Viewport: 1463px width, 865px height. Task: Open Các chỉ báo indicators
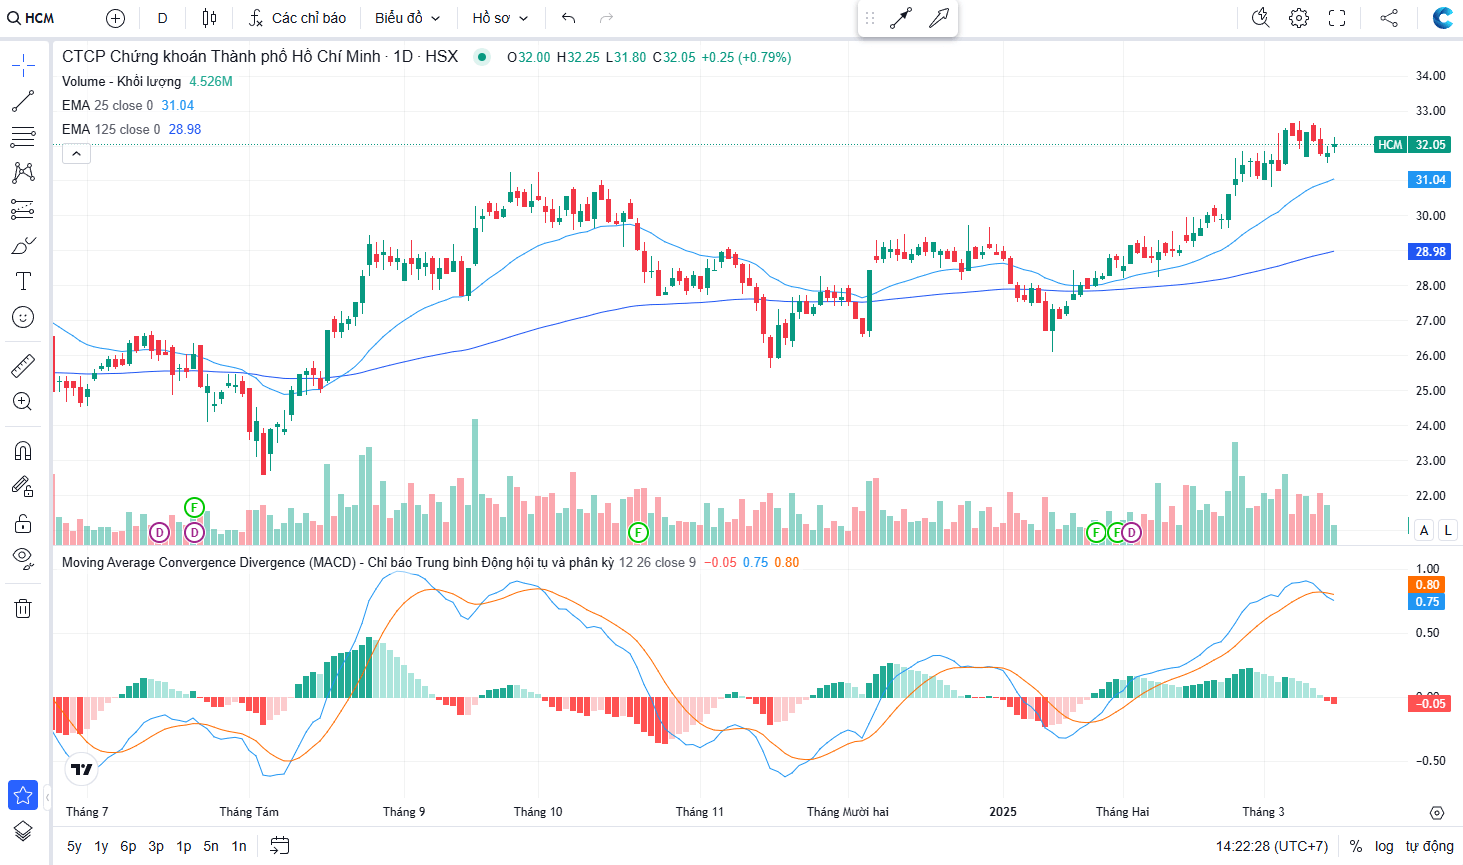[298, 18]
